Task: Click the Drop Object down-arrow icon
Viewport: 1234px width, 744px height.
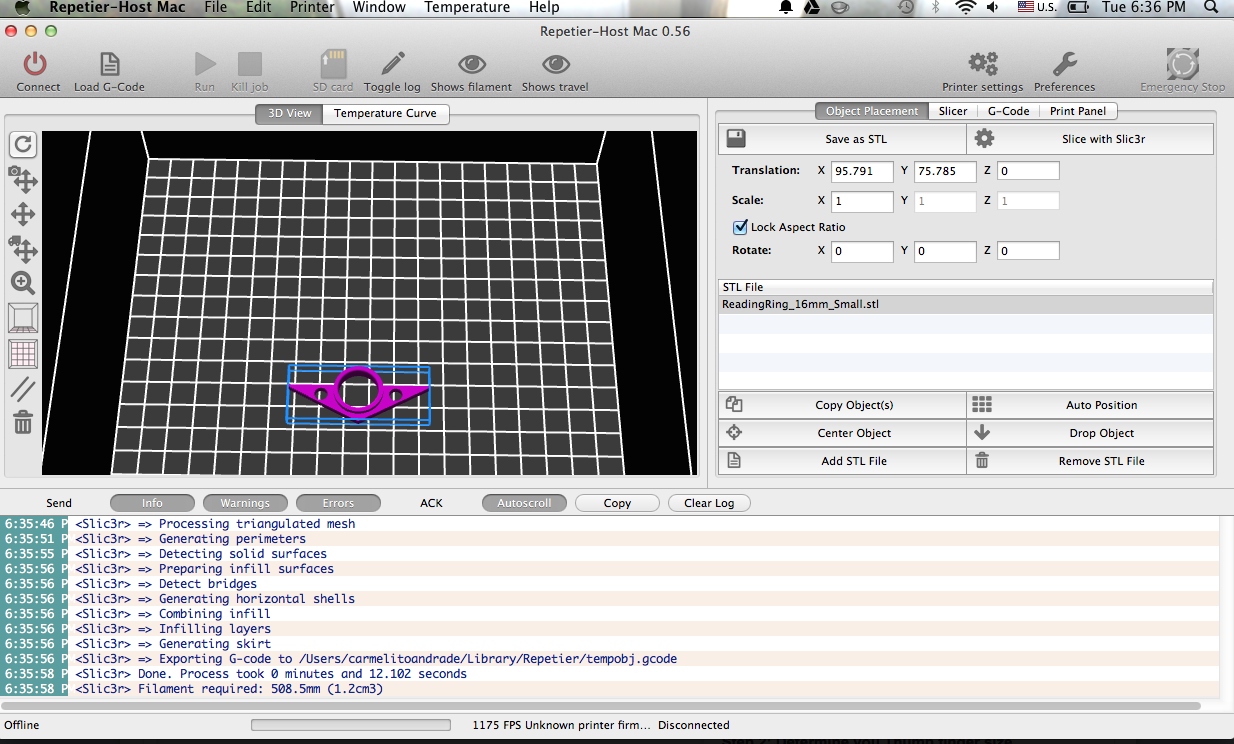Action: (x=982, y=433)
